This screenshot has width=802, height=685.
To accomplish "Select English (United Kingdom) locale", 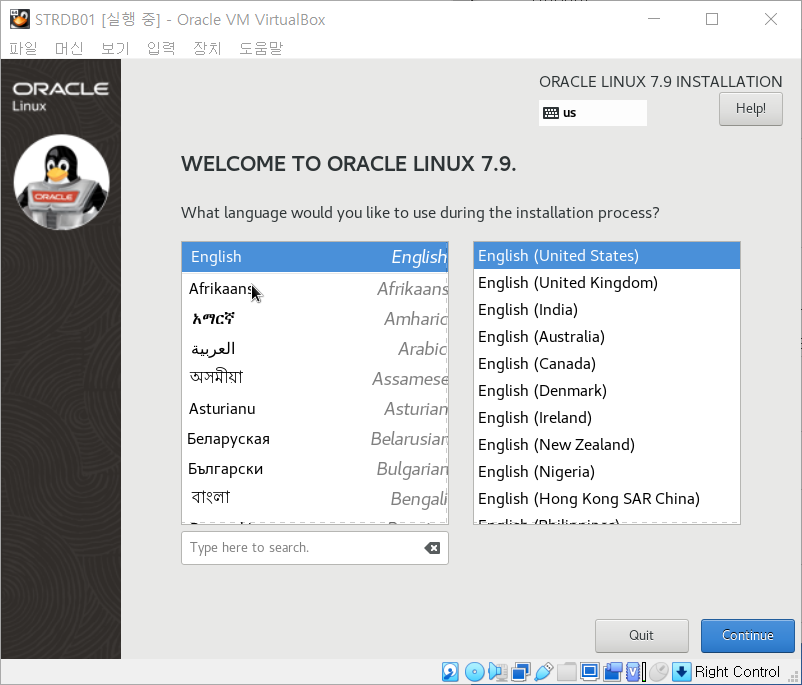I will pos(607,283).
